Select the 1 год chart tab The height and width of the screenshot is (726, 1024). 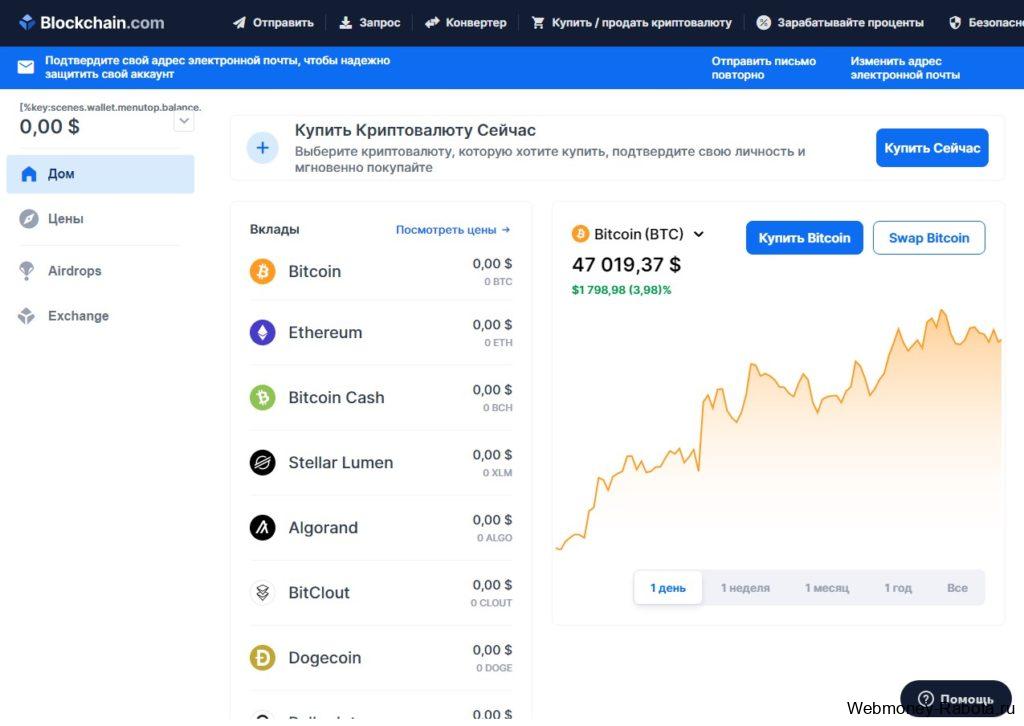coord(898,588)
